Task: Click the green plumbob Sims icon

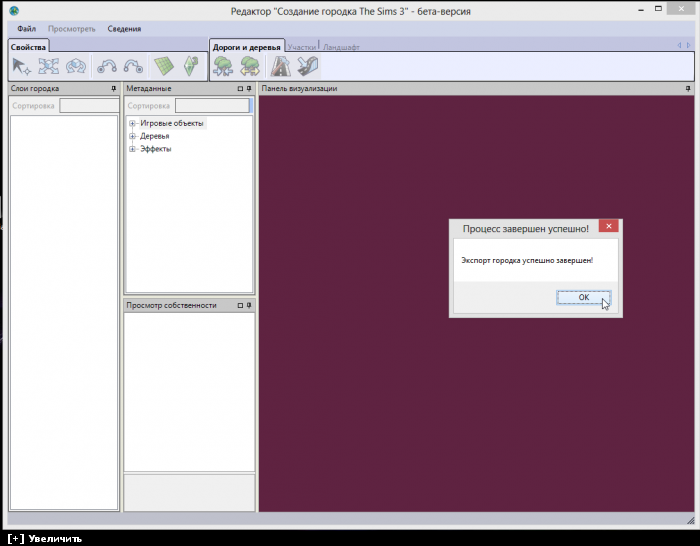Action: coord(191,66)
